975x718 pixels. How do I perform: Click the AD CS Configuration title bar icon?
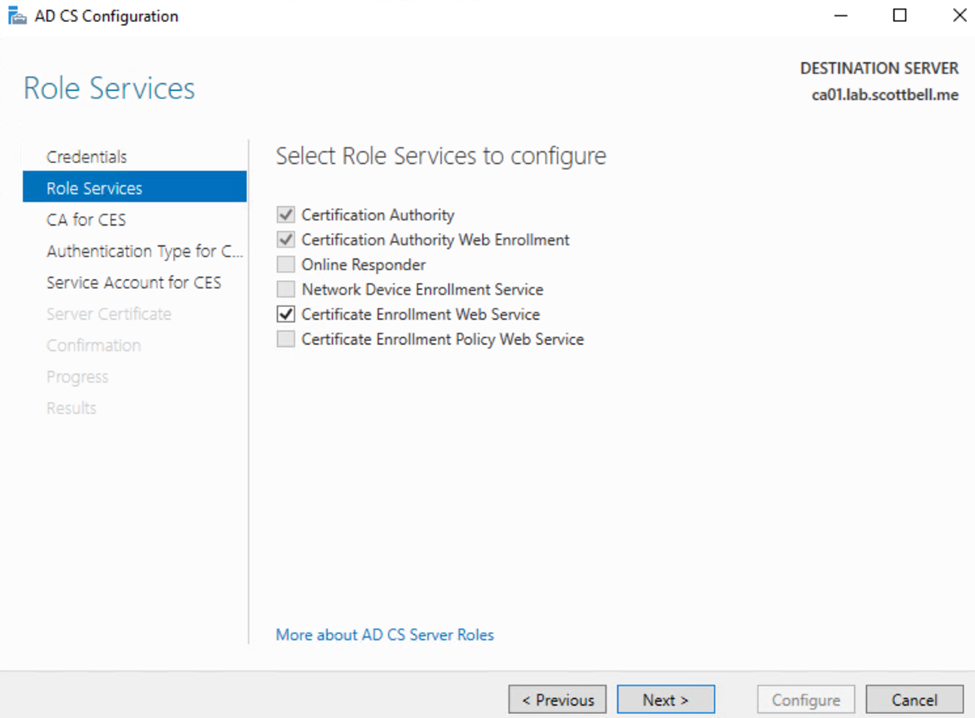17,16
